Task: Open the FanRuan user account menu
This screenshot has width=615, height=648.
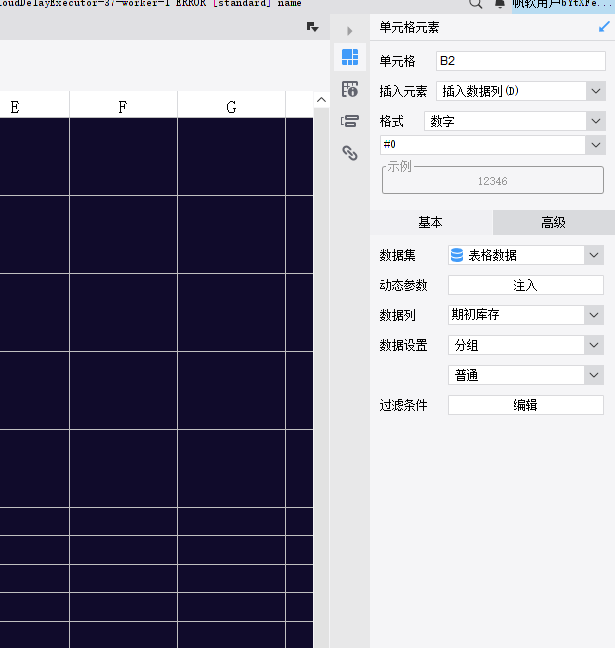Action: pyautogui.click(x=563, y=4)
